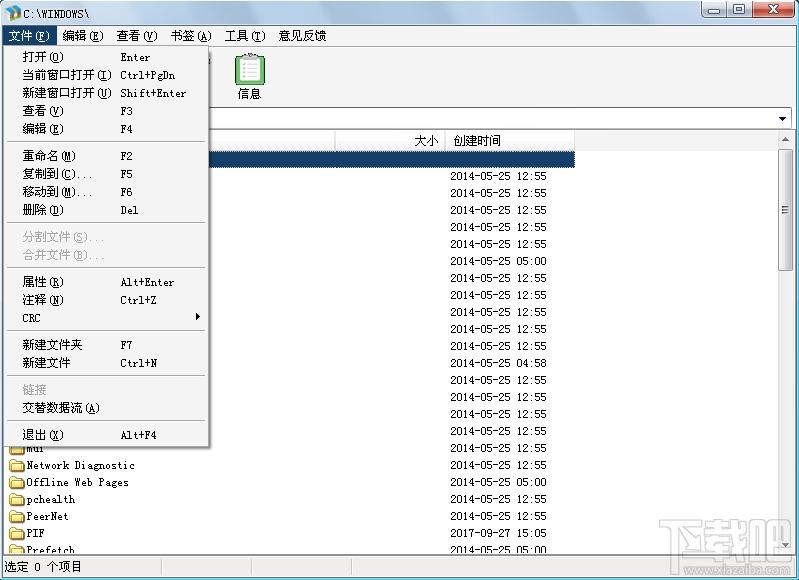Click the 选定 0 个项目 status text
This screenshot has height=580, width=799.
(x=43, y=567)
